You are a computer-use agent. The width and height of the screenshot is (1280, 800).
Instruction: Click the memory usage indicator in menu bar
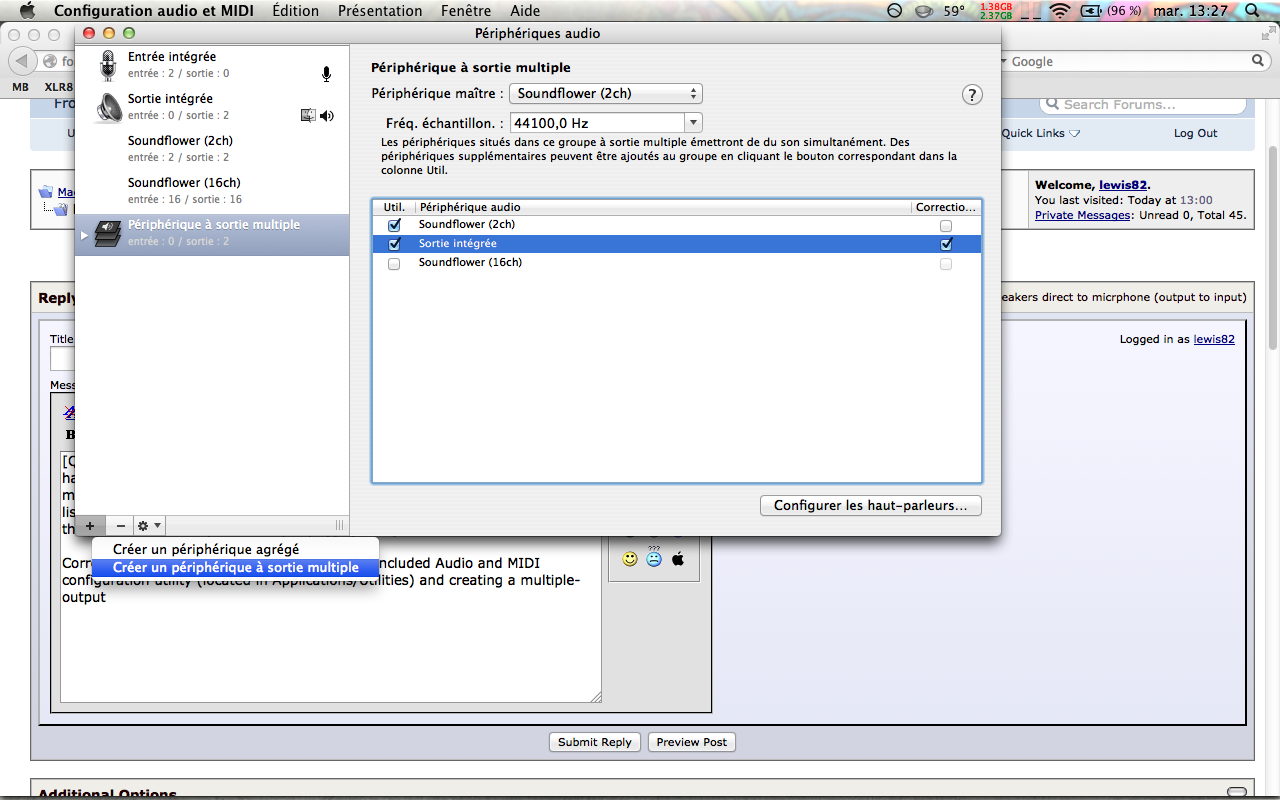996,11
